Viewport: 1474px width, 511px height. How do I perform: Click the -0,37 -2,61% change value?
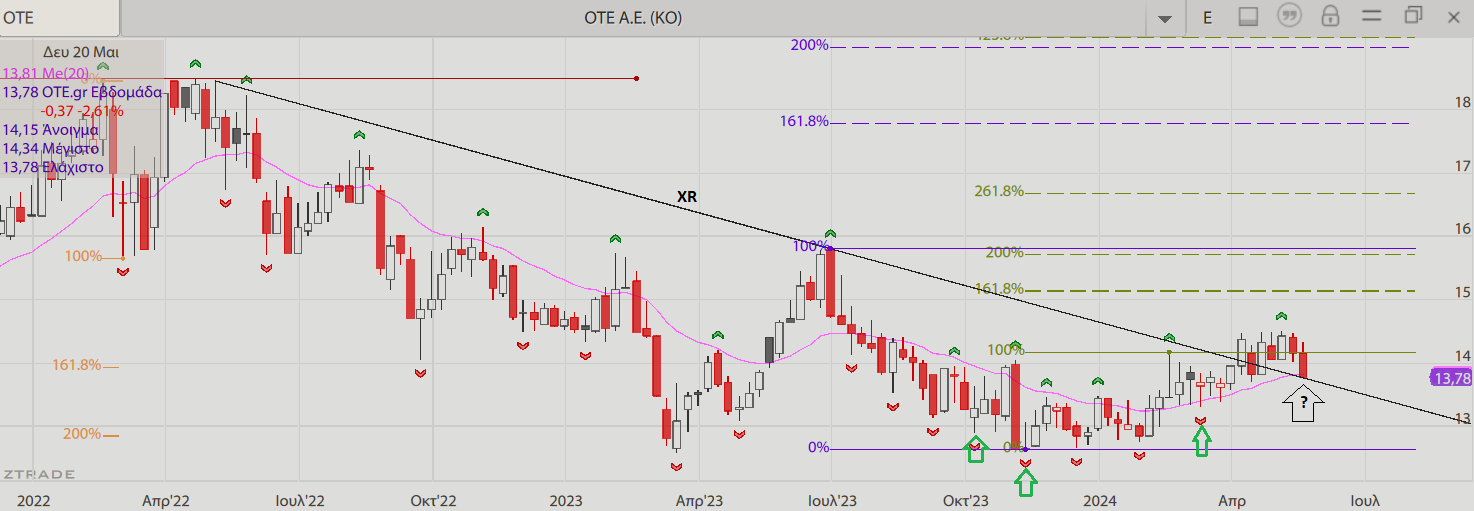click(82, 111)
